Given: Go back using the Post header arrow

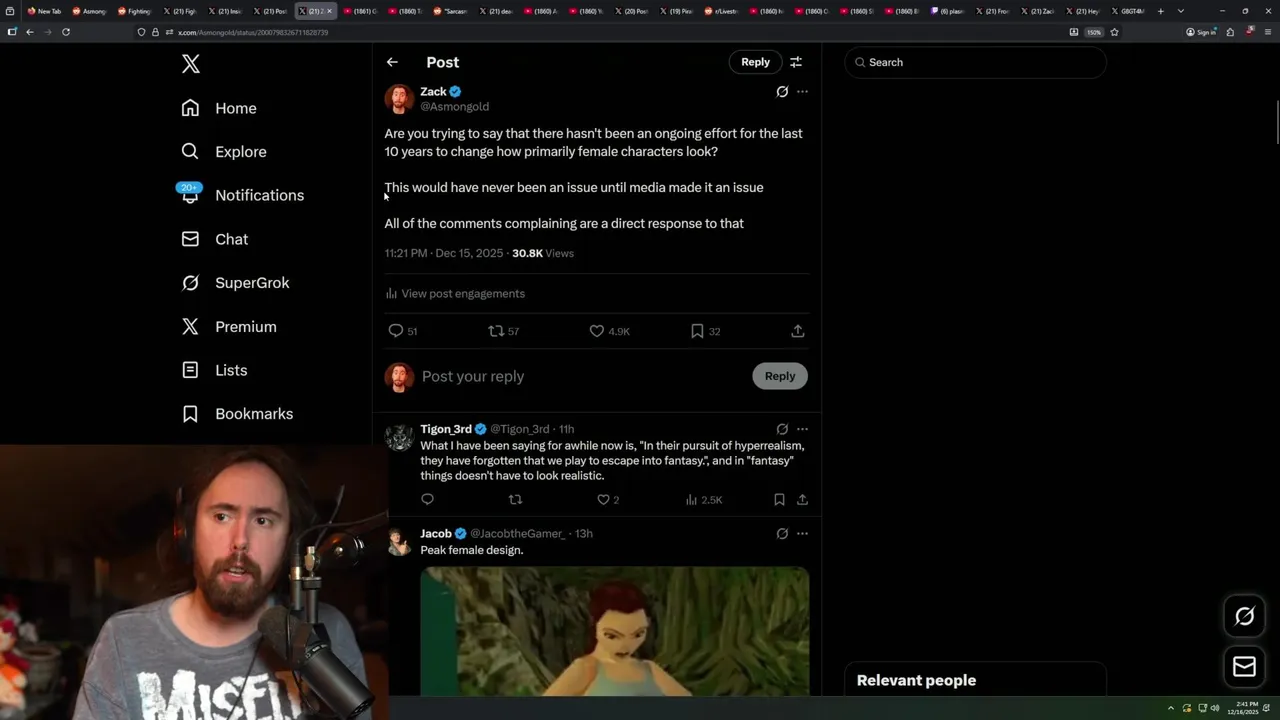Looking at the screenshot, I should click(x=392, y=62).
